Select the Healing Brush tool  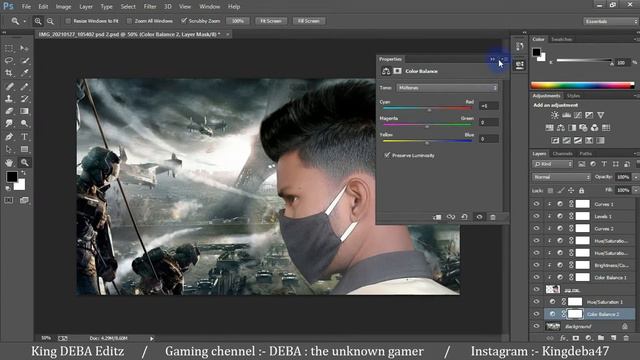tap(9, 86)
